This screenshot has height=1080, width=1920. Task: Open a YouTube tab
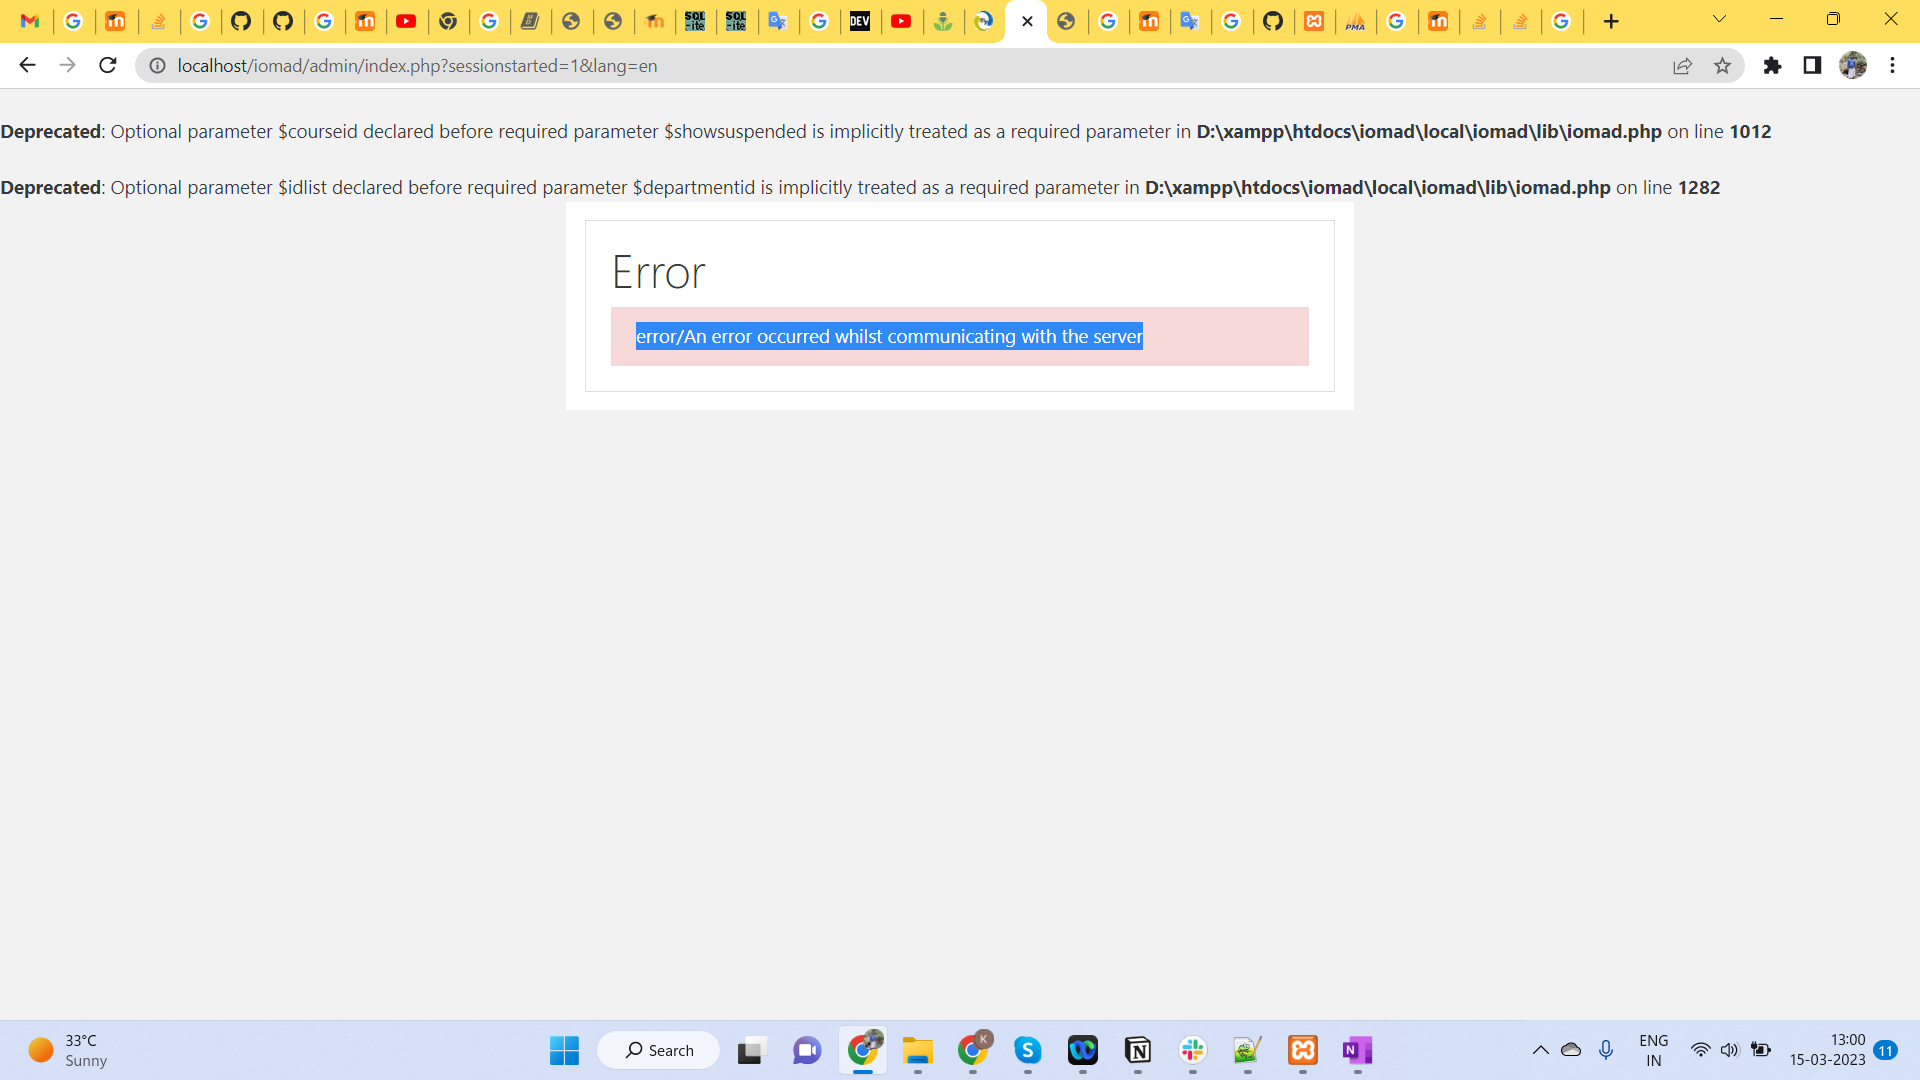point(407,21)
